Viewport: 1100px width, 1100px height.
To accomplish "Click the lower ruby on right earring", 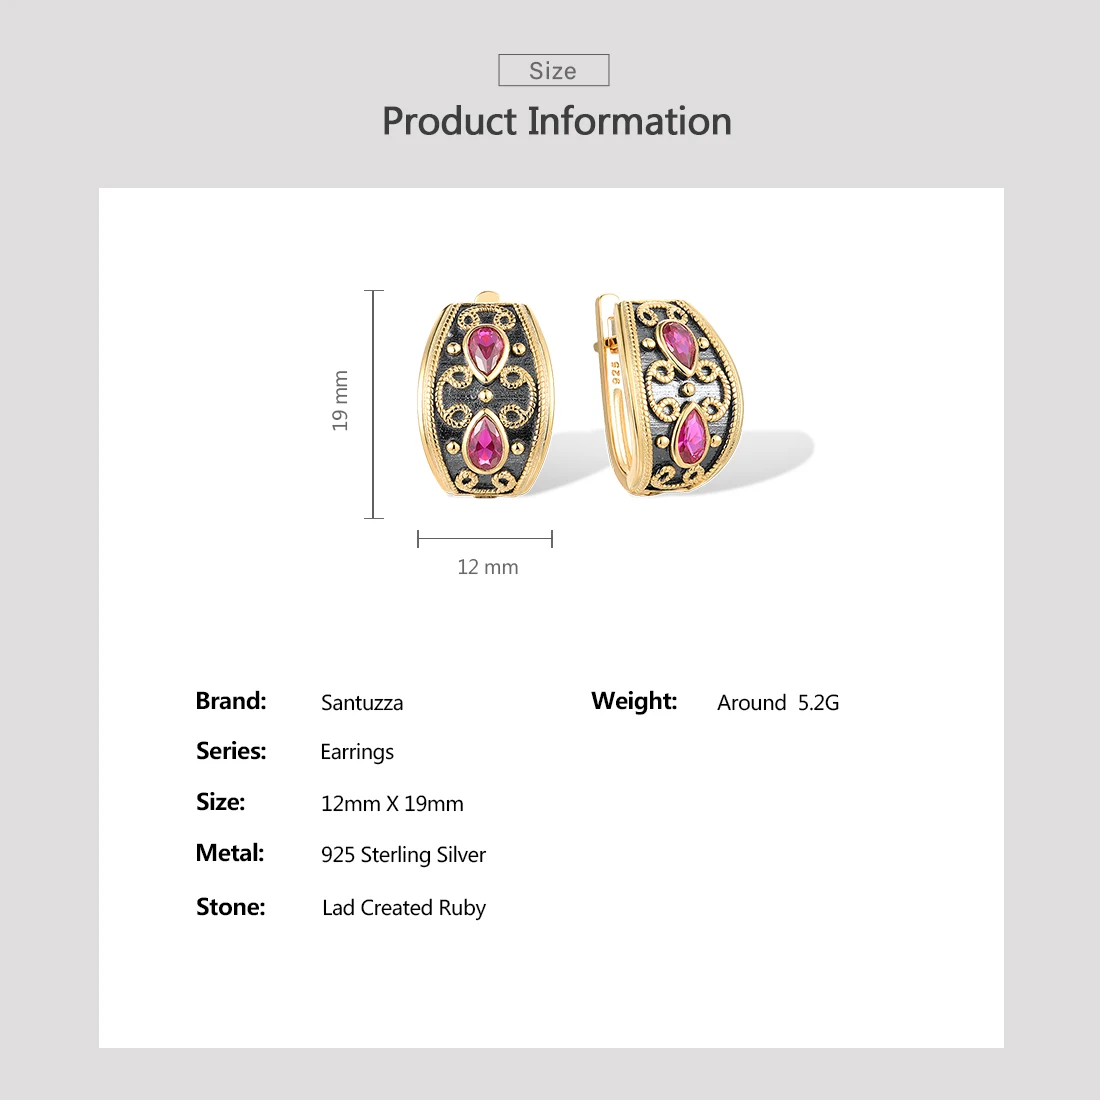I will (692, 437).
